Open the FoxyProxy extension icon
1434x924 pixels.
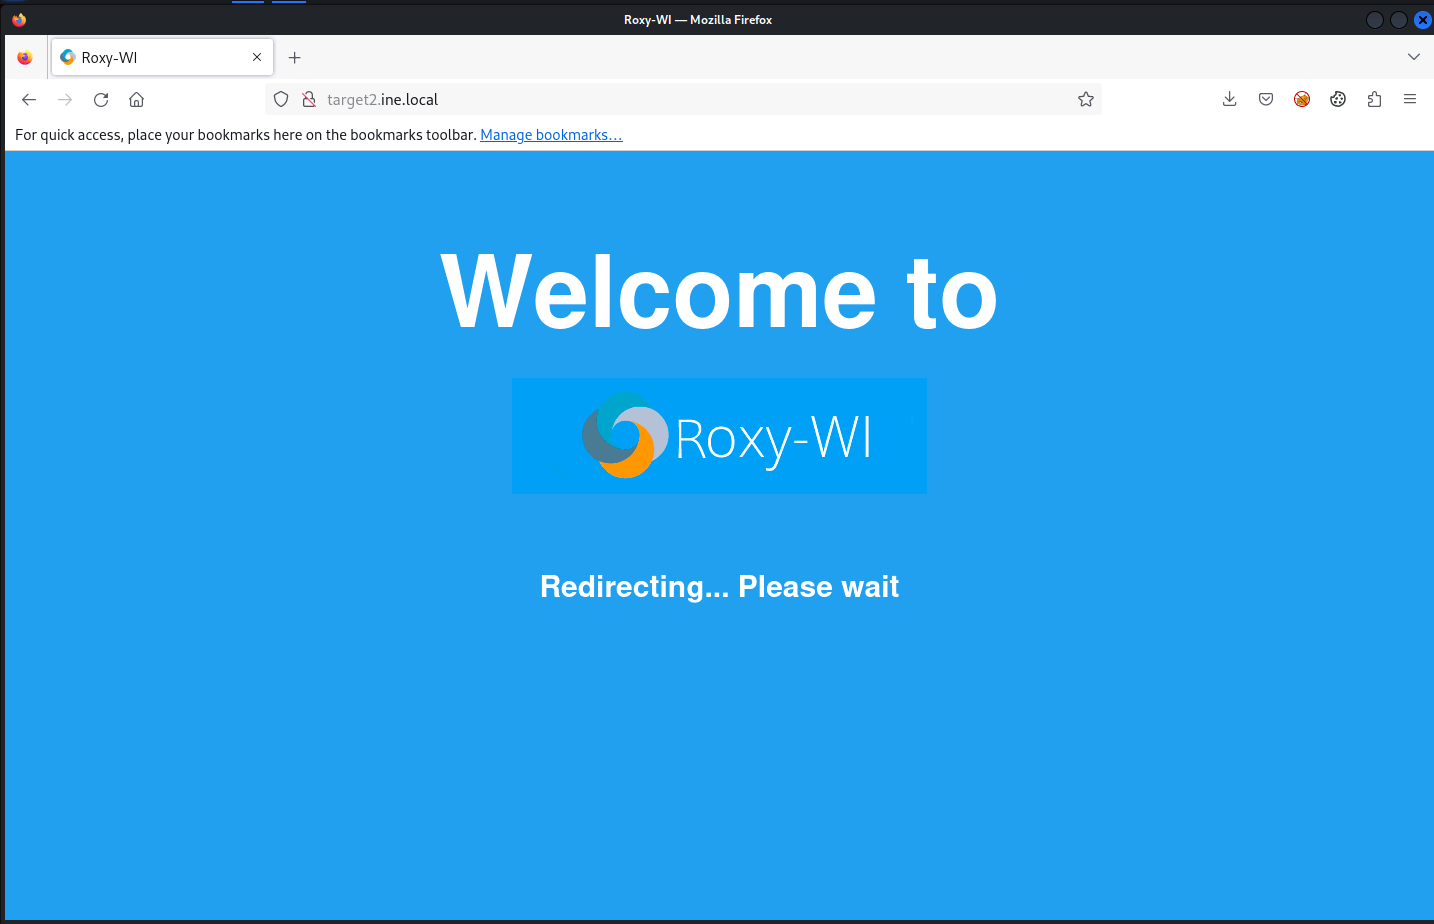point(1302,99)
